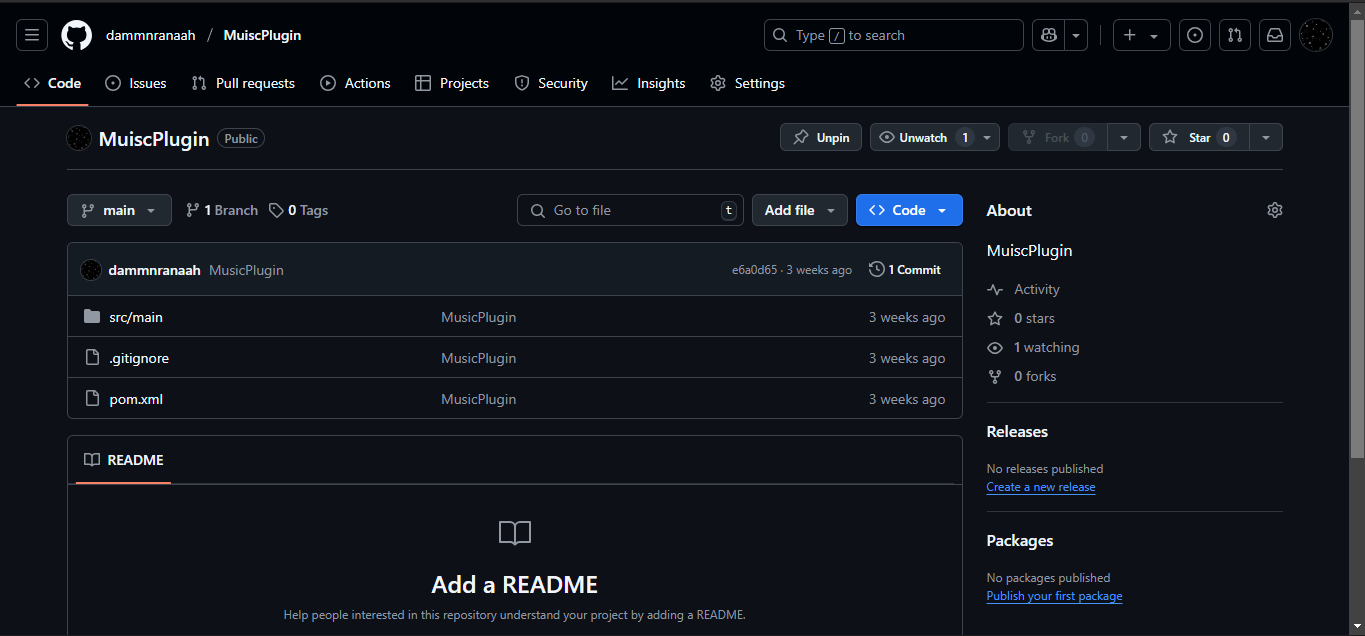Click the book icon above Add a README
The image size is (1365, 636).
(515, 533)
